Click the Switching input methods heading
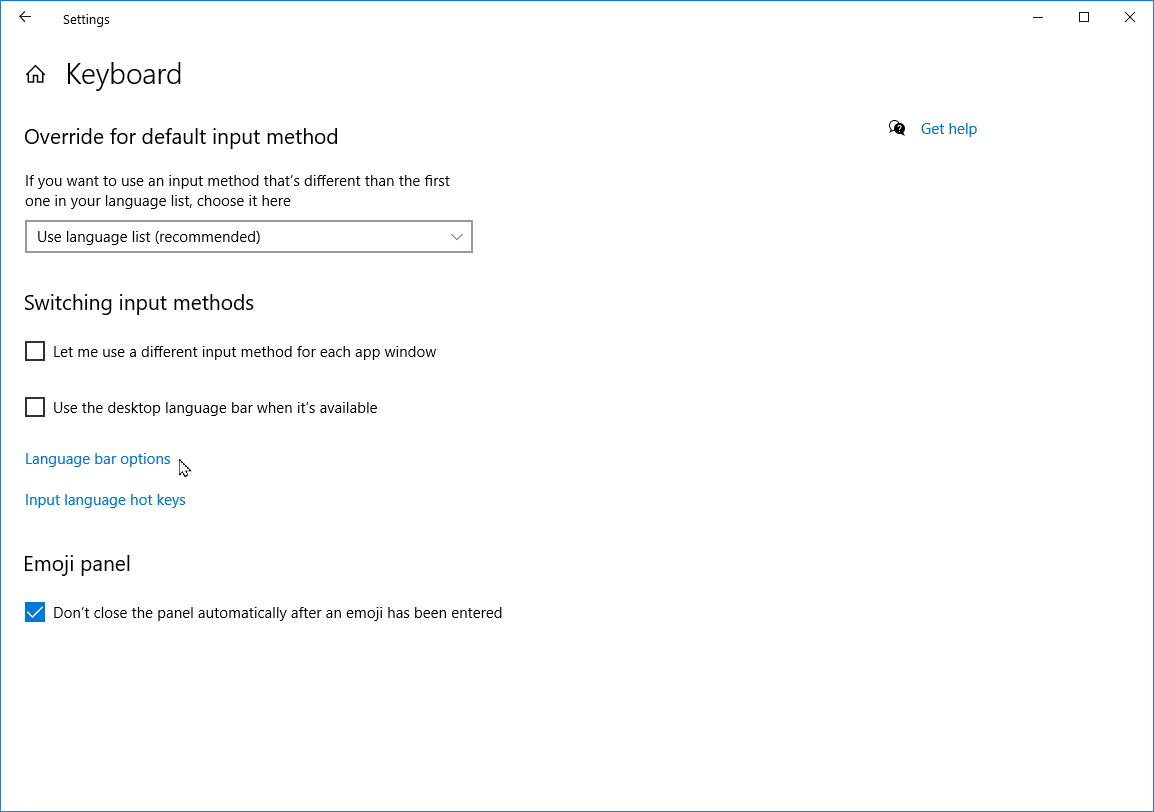The width and height of the screenshot is (1154, 812). coord(139,303)
